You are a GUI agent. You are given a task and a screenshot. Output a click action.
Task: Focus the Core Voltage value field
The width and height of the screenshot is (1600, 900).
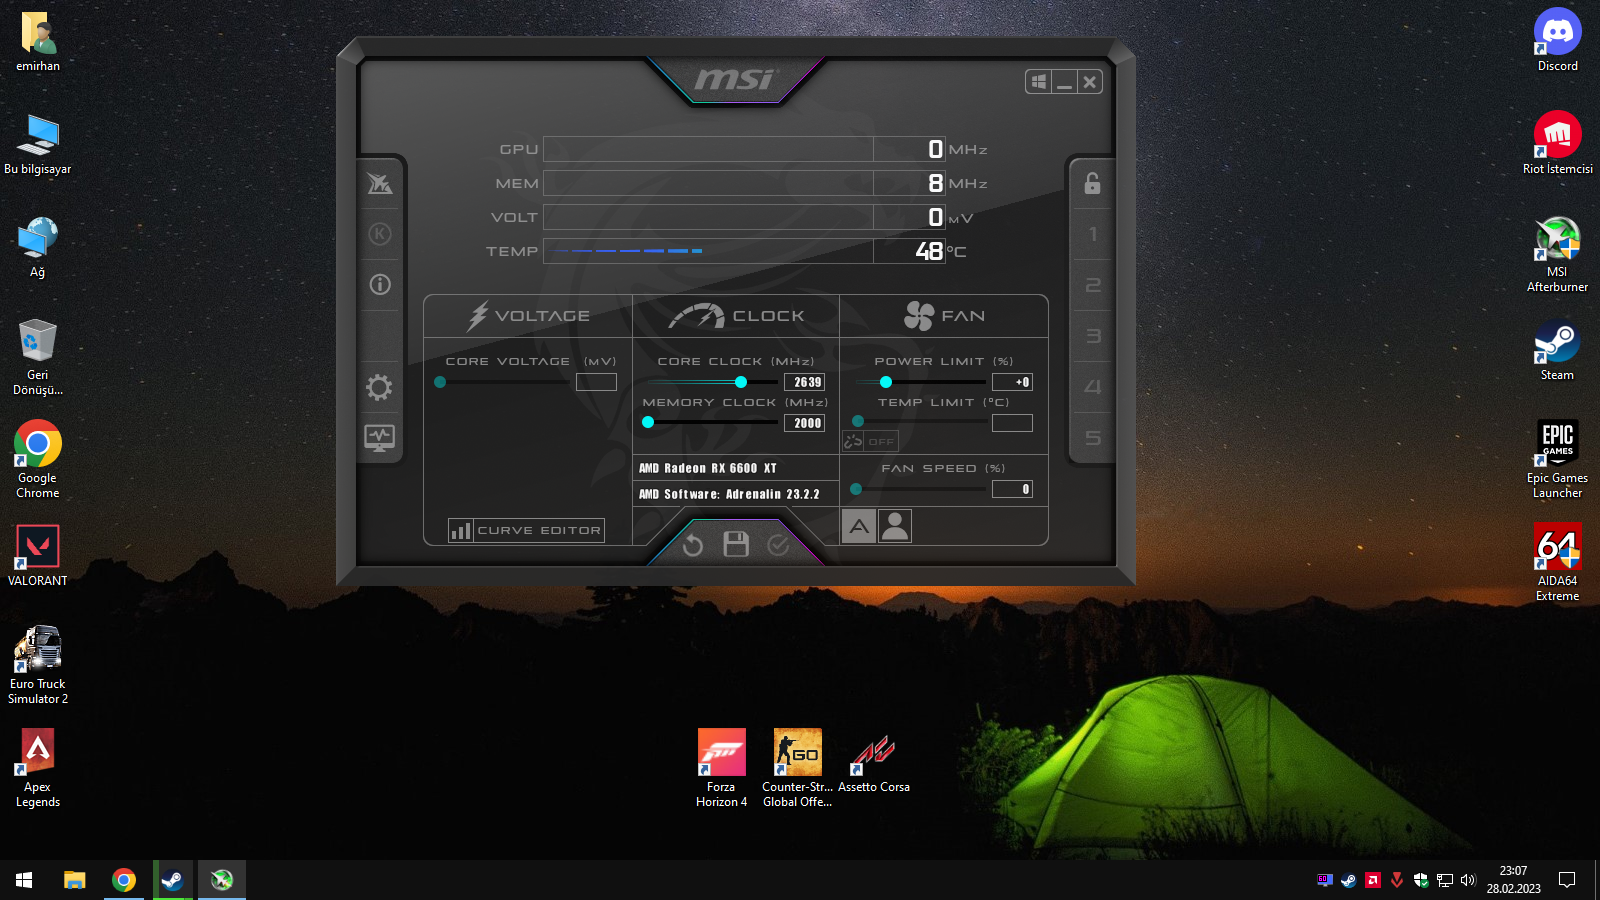[597, 382]
